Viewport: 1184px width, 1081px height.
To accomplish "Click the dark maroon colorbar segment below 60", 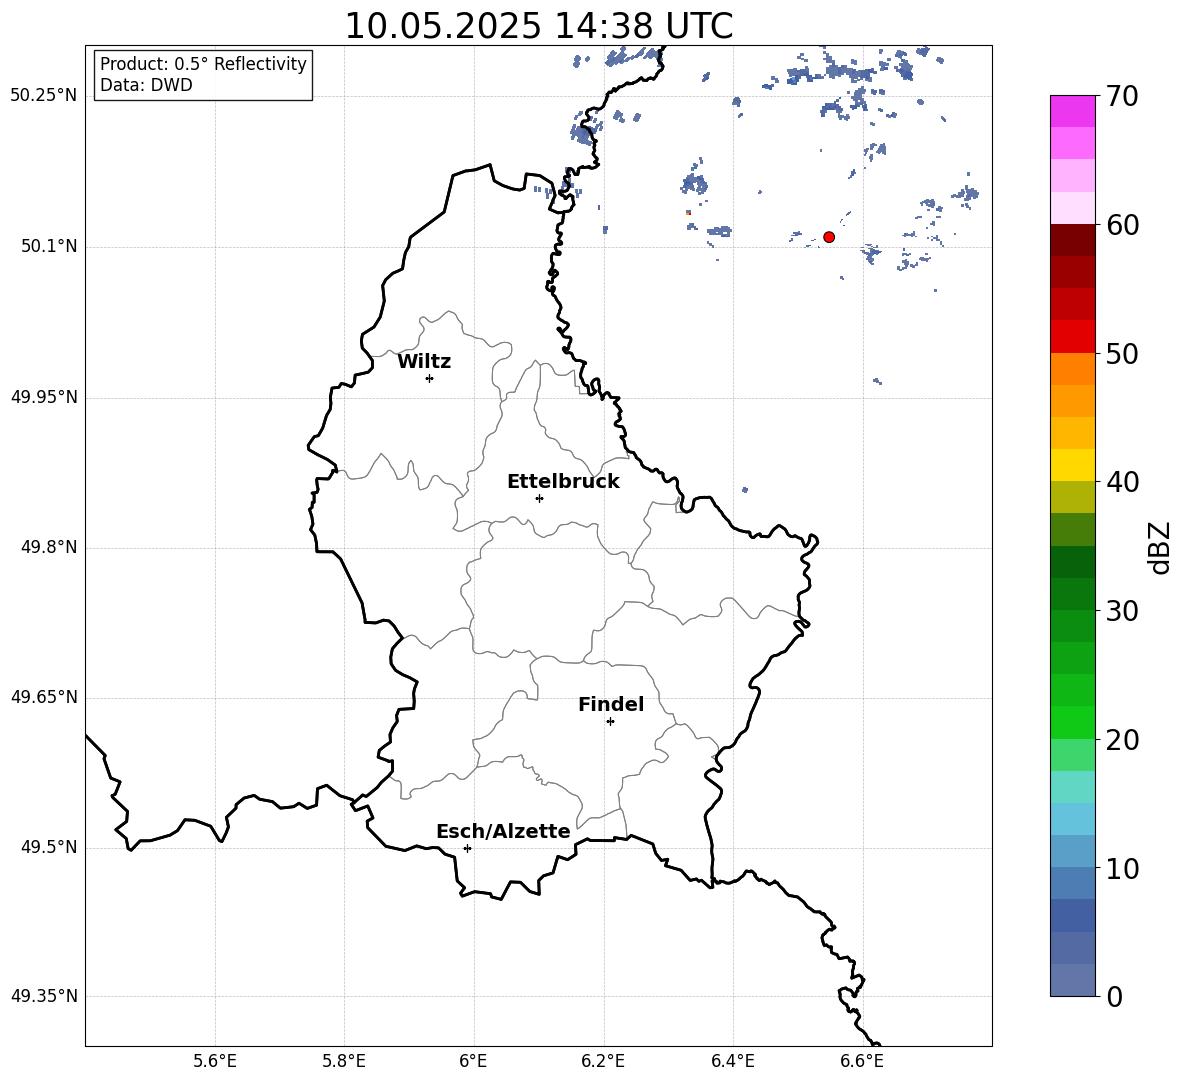I will 1072,240.
